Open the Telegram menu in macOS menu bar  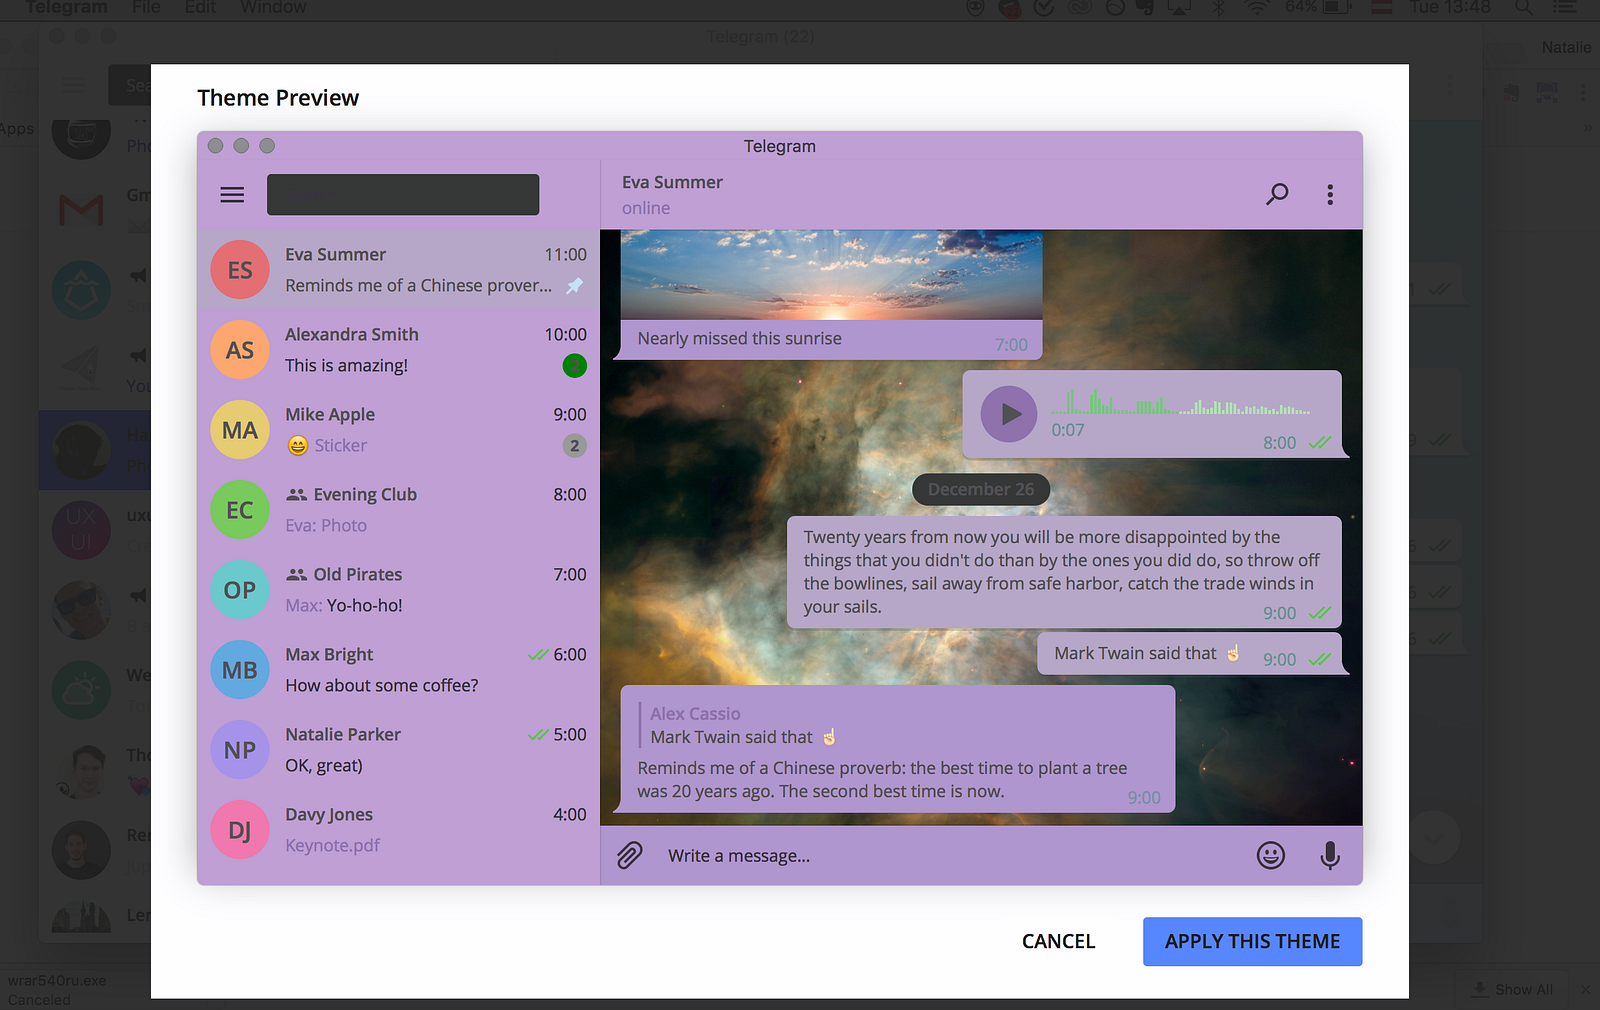(66, 7)
